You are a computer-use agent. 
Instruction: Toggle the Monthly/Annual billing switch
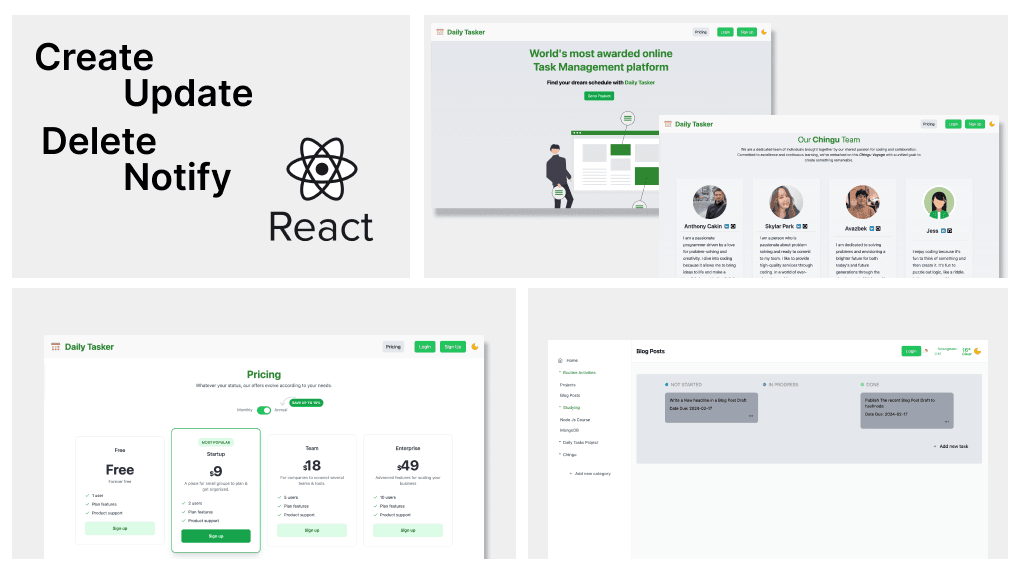pos(264,410)
